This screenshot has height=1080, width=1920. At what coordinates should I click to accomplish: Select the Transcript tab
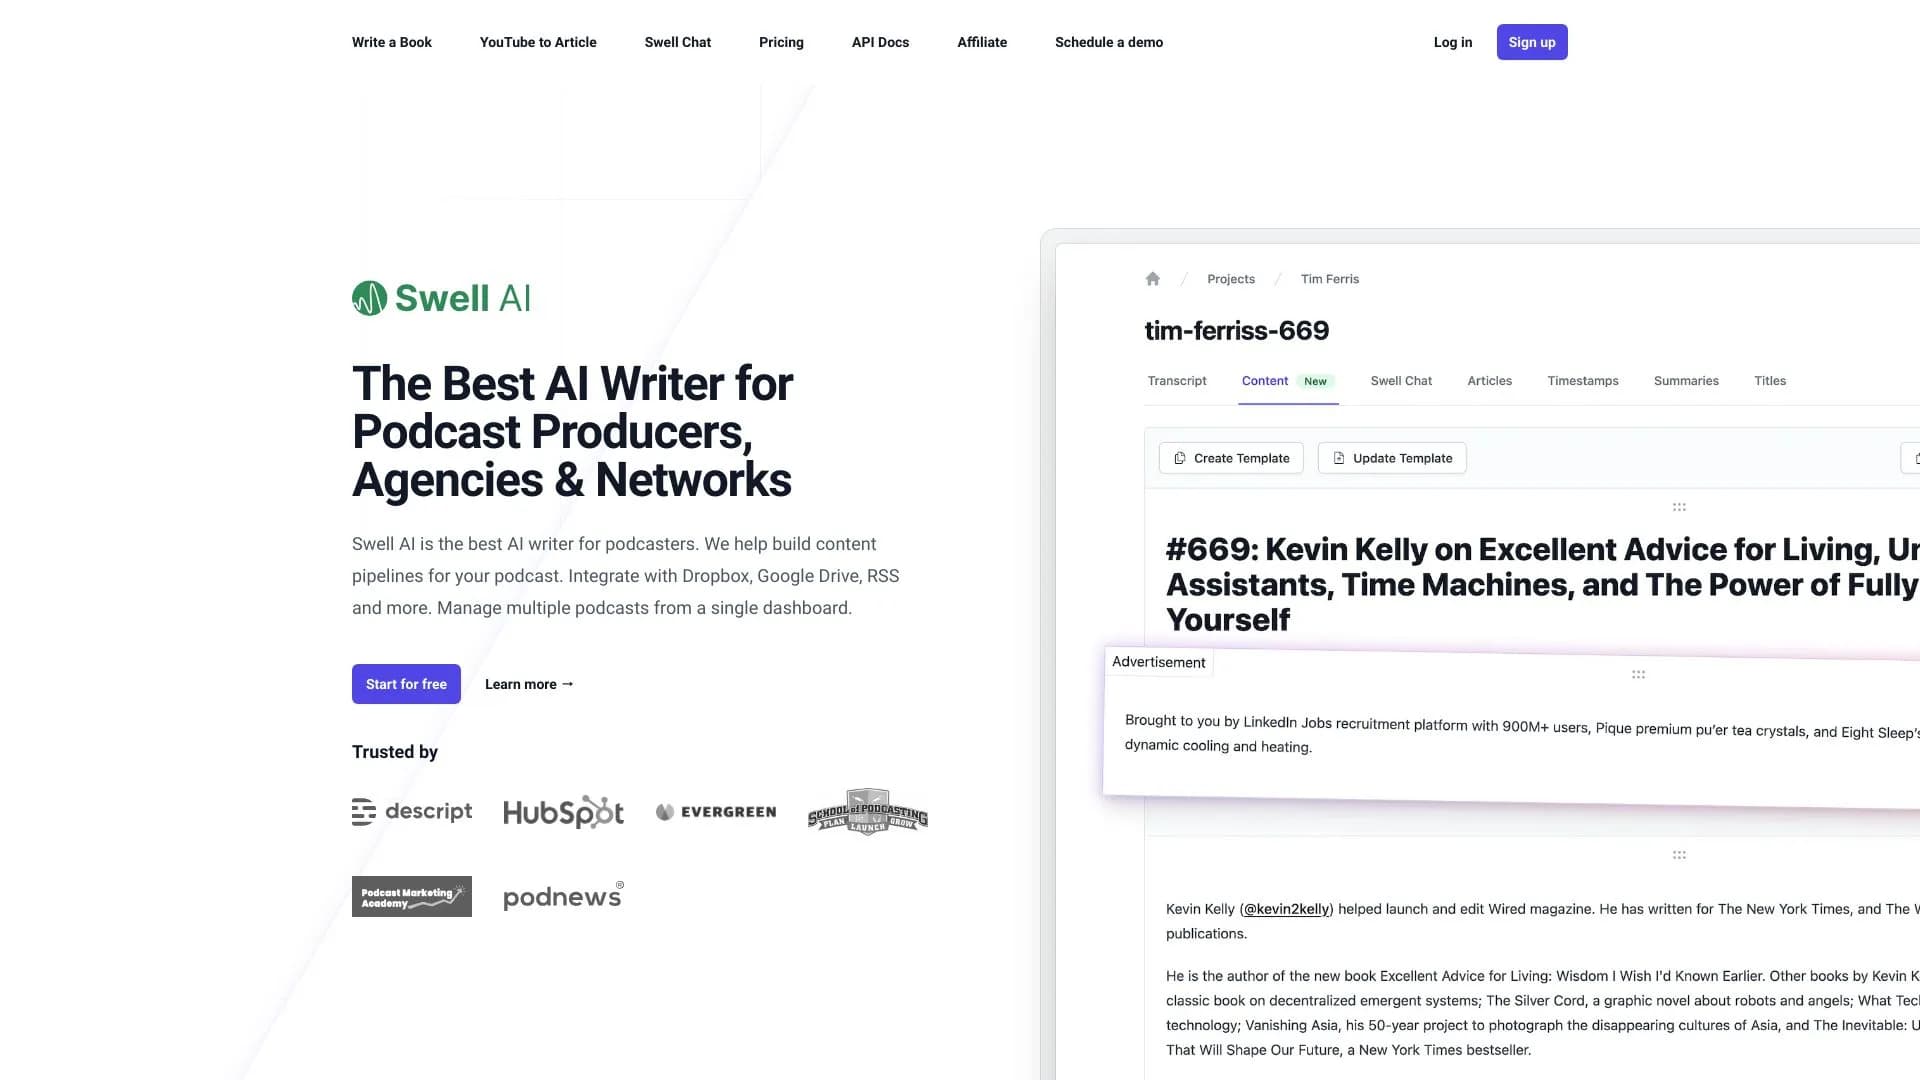(x=1177, y=381)
